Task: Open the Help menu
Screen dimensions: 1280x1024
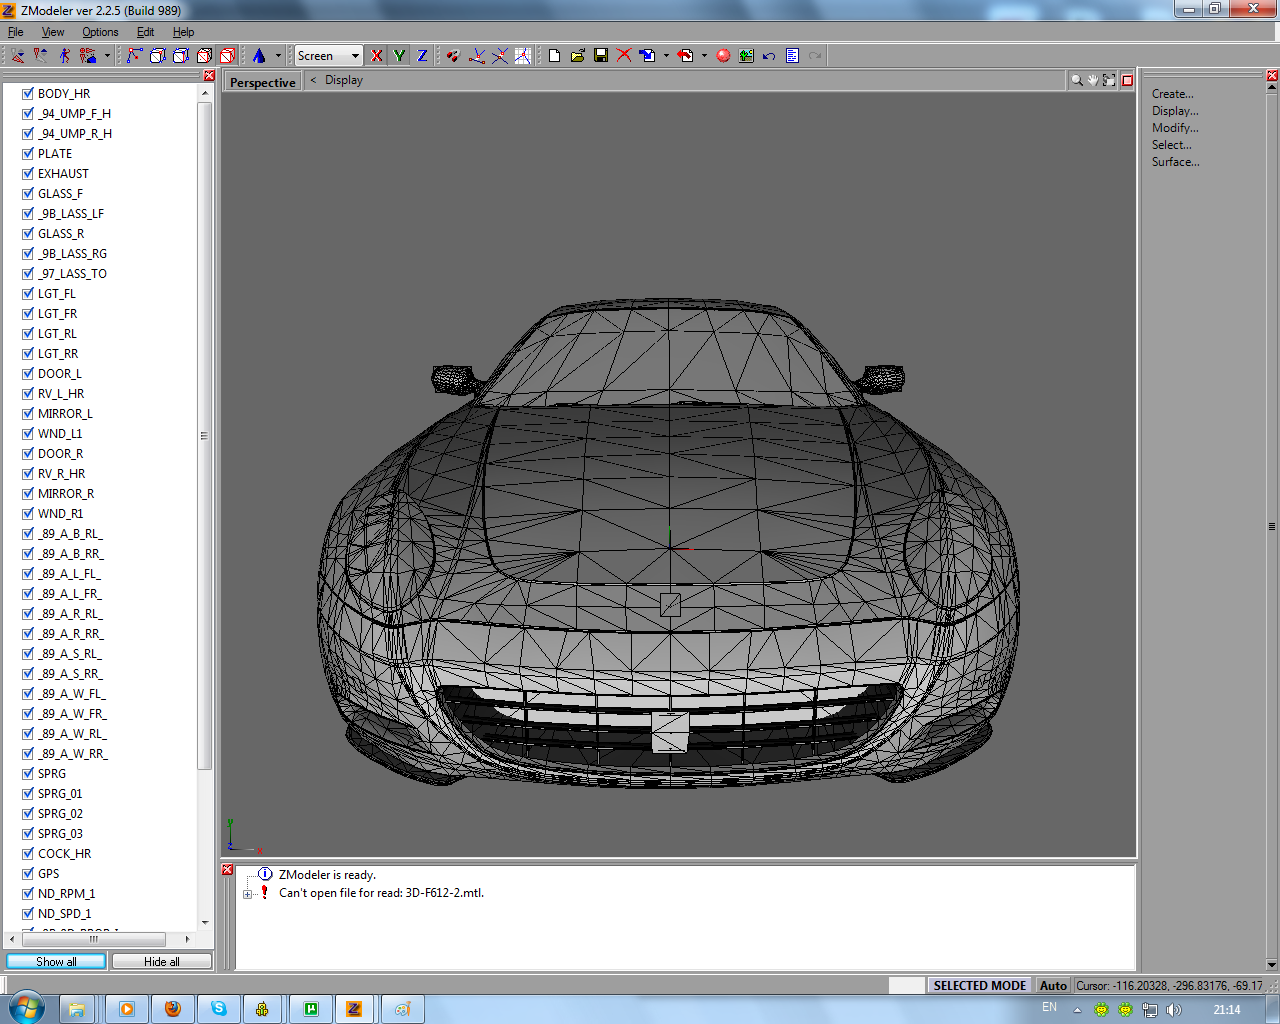Action: coord(183,32)
